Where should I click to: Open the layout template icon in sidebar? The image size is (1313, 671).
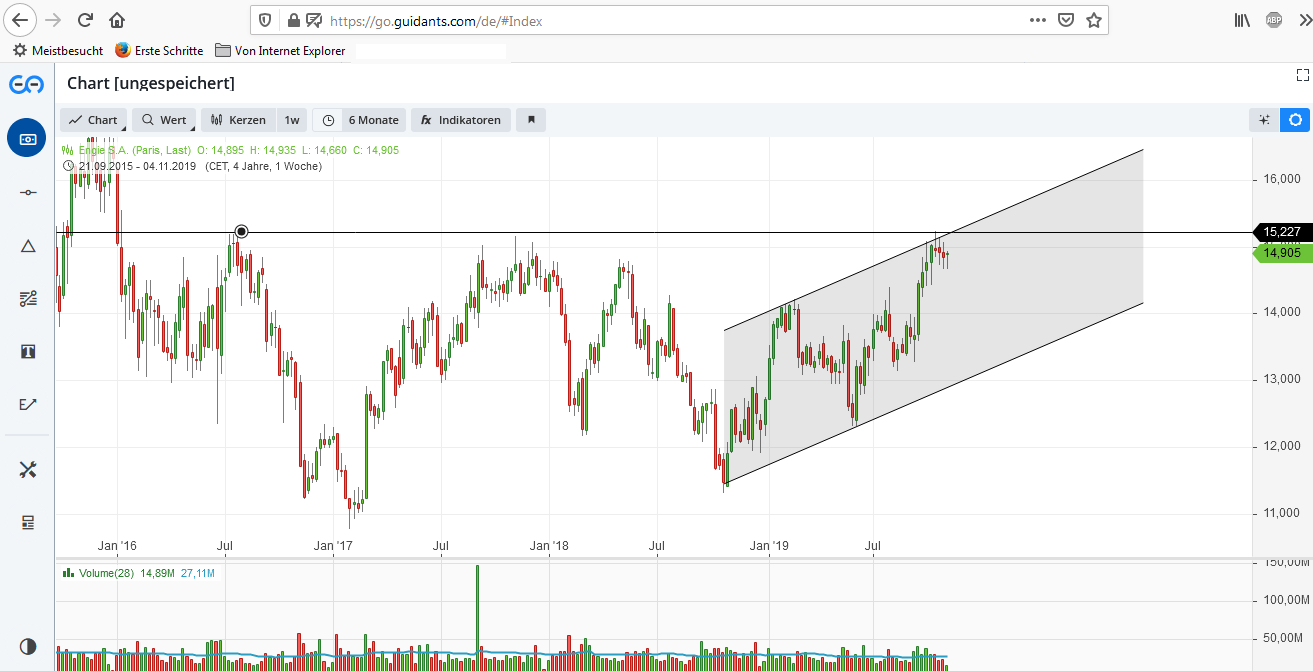[27, 522]
